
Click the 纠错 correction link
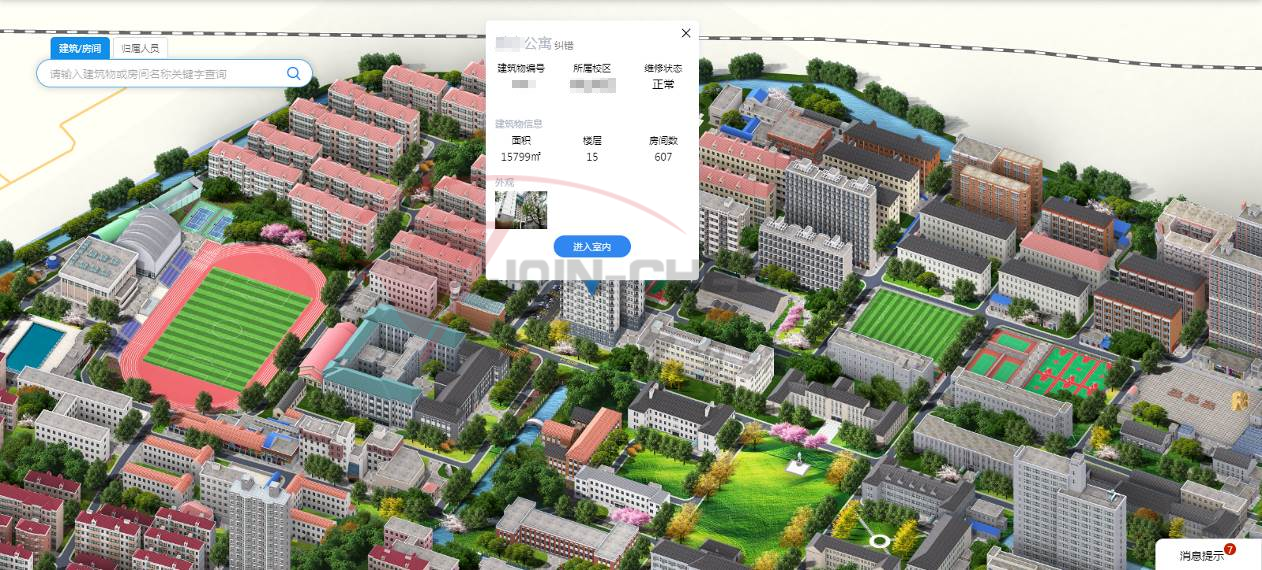pos(564,45)
